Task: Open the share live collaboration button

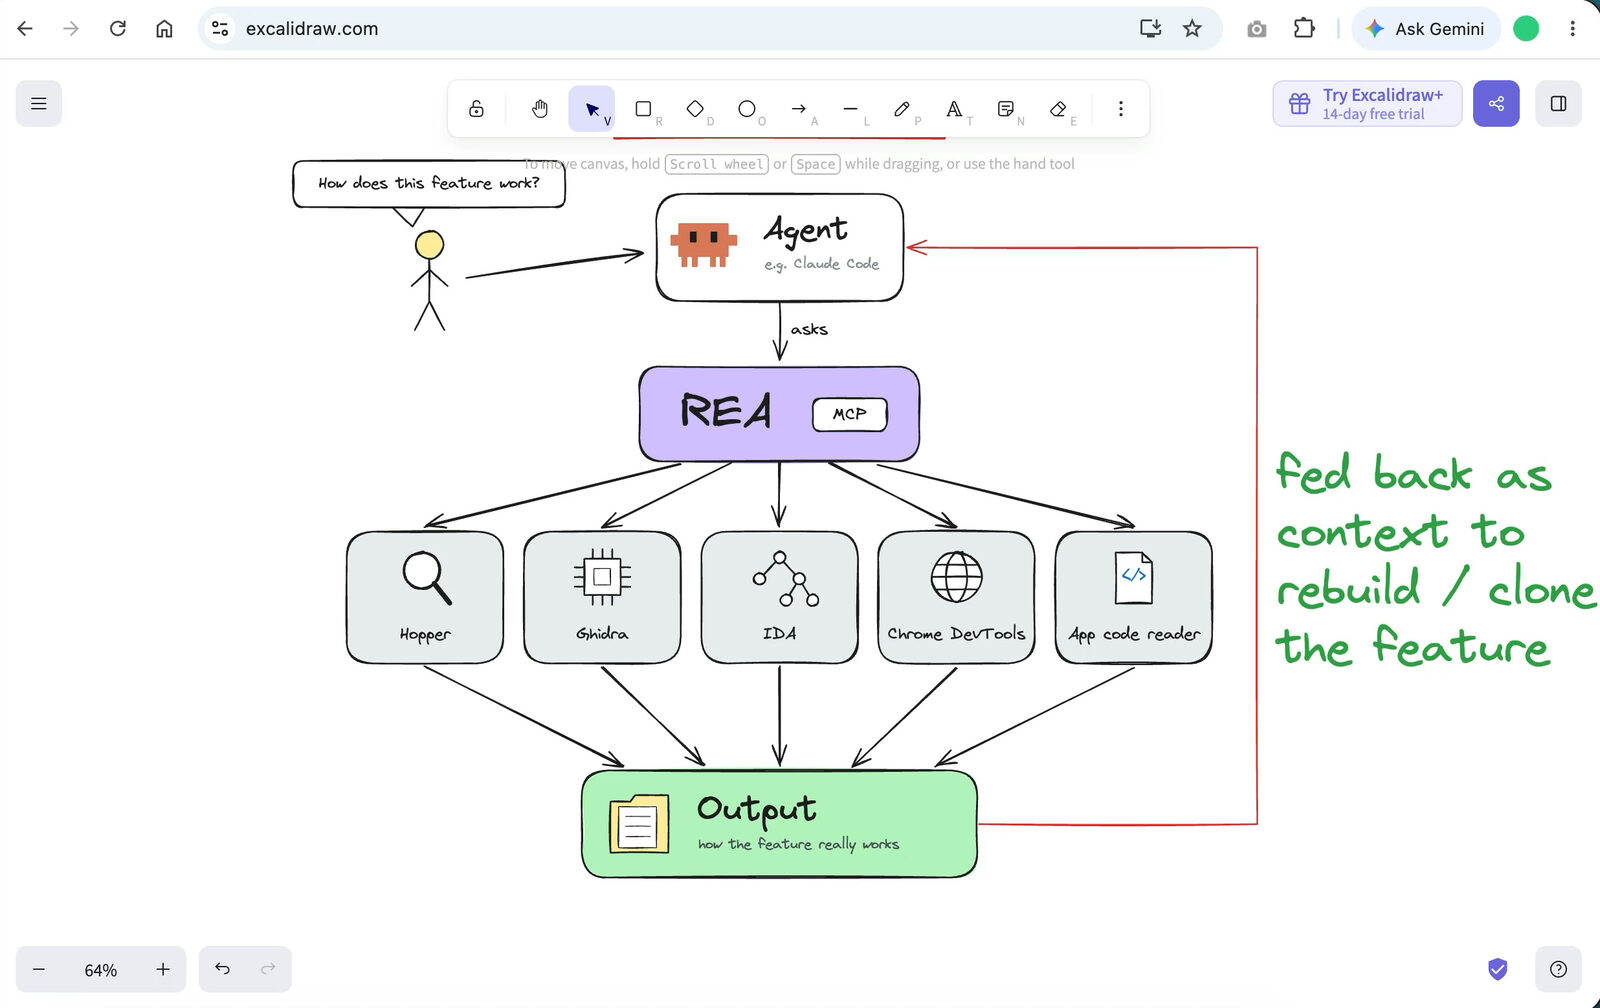Action: (1496, 104)
